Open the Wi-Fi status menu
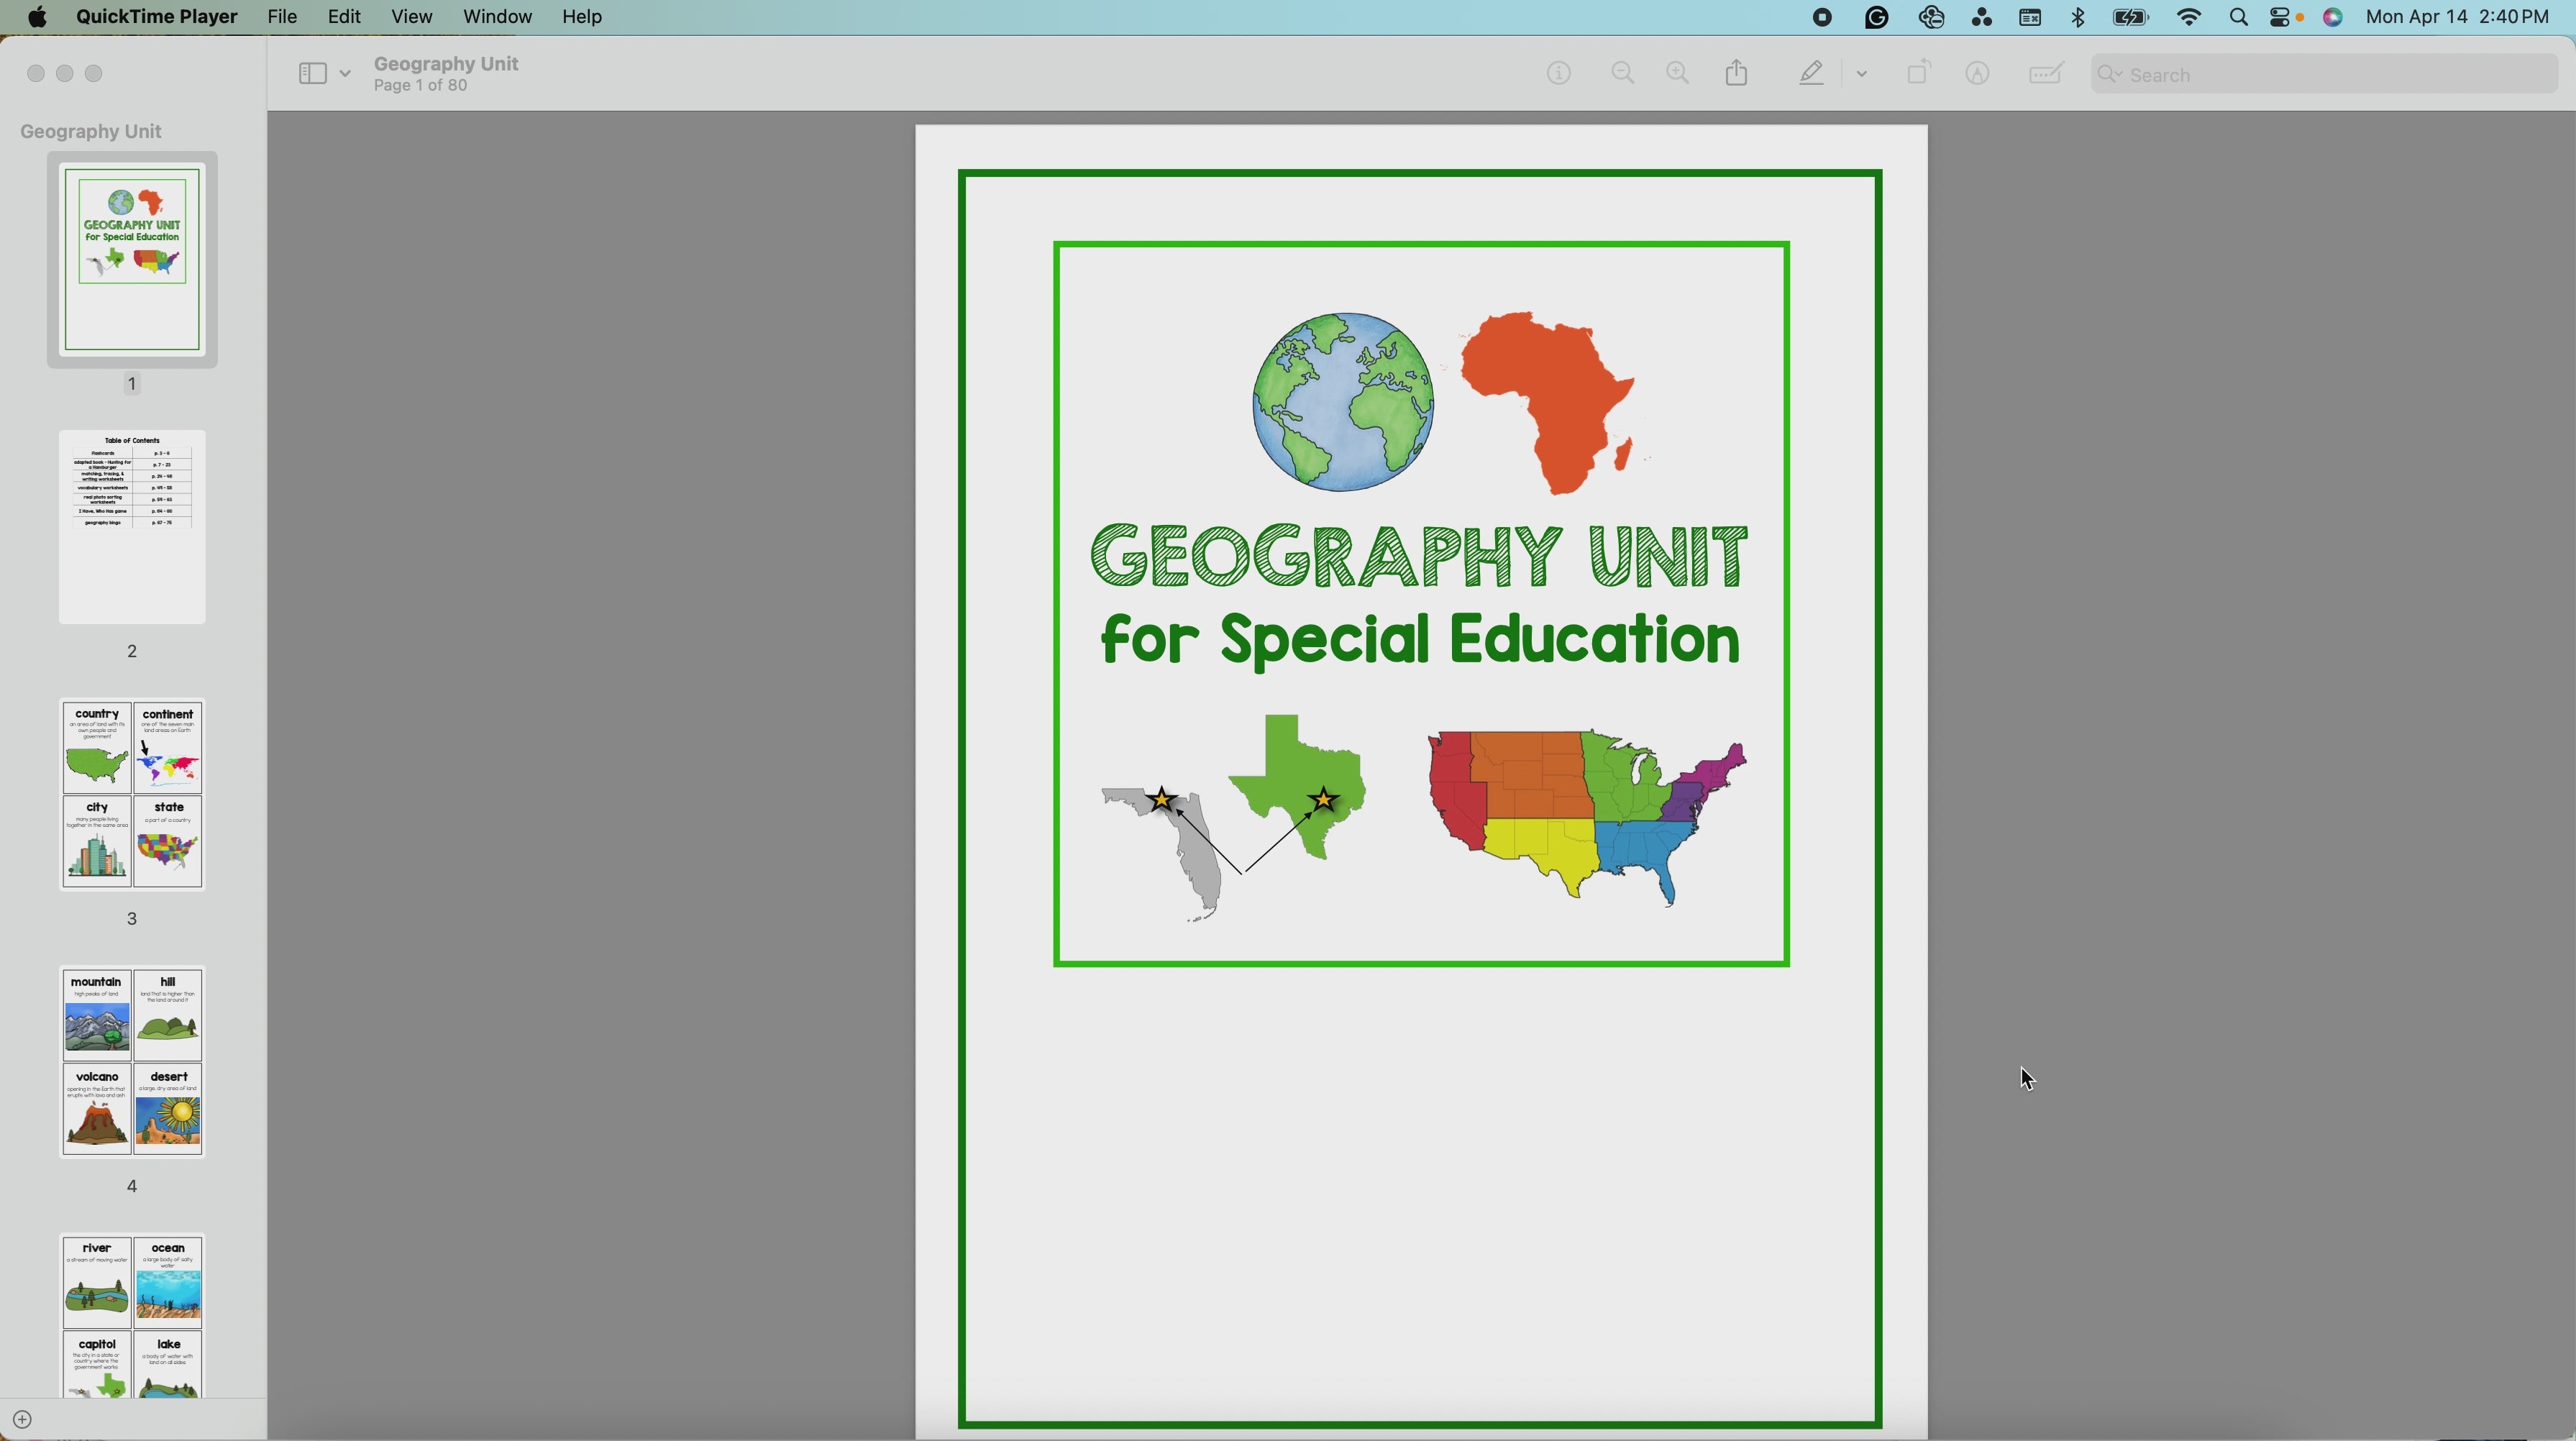 (x=2189, y=17)
